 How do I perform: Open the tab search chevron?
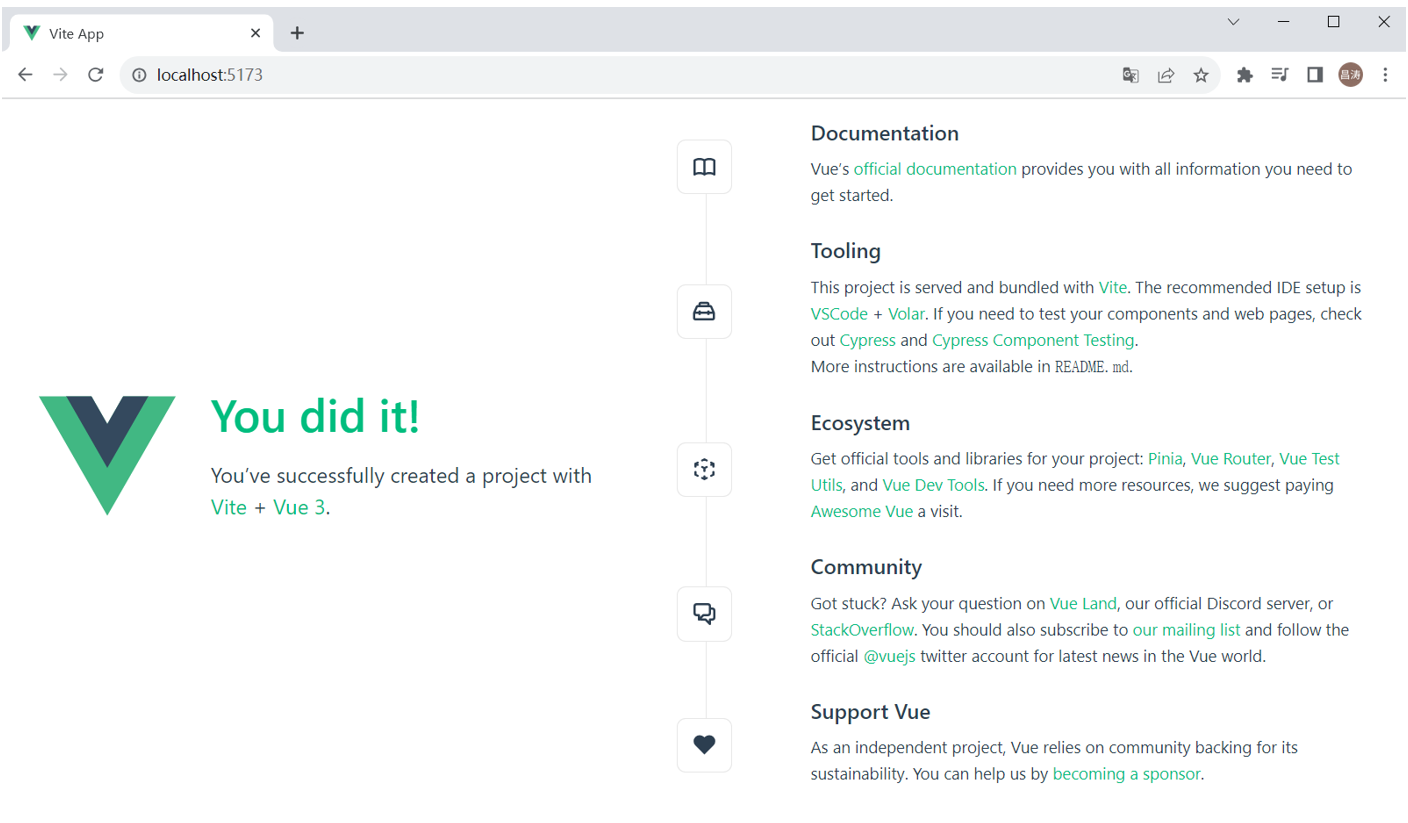click(x=1233, y=21)
